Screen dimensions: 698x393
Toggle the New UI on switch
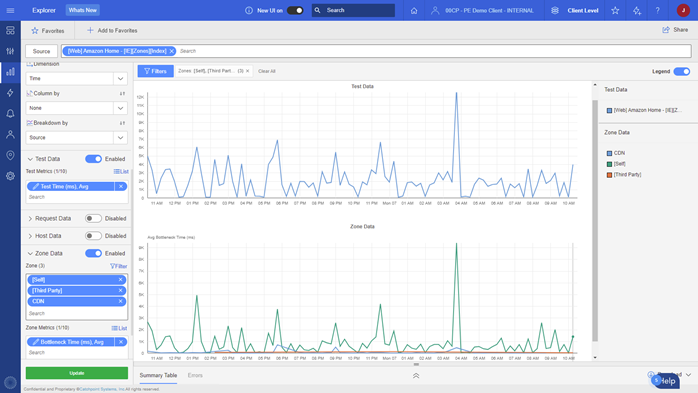pyautogui.click(x=295, y=10)
